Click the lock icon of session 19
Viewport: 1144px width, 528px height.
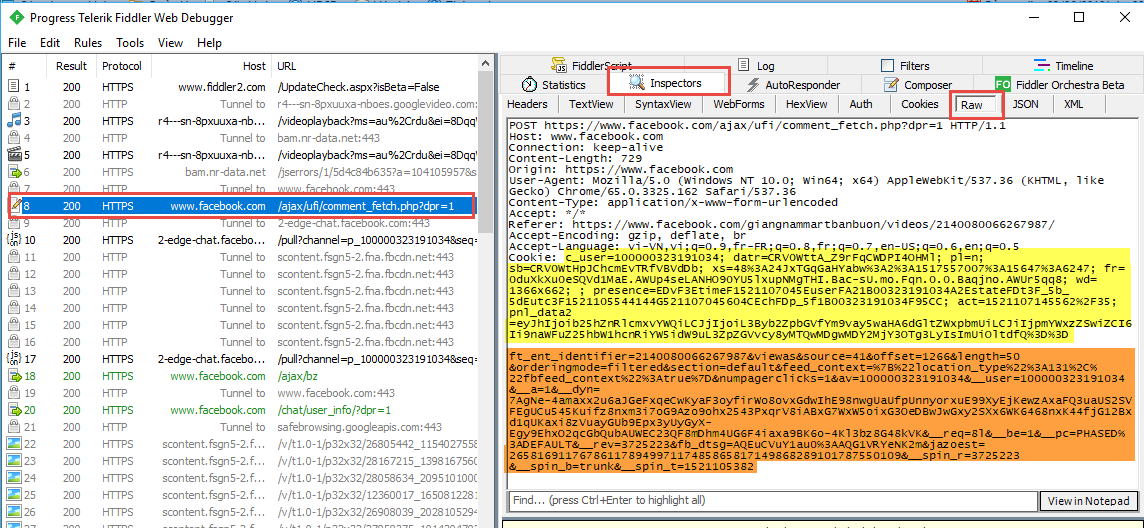pos(13,392)
